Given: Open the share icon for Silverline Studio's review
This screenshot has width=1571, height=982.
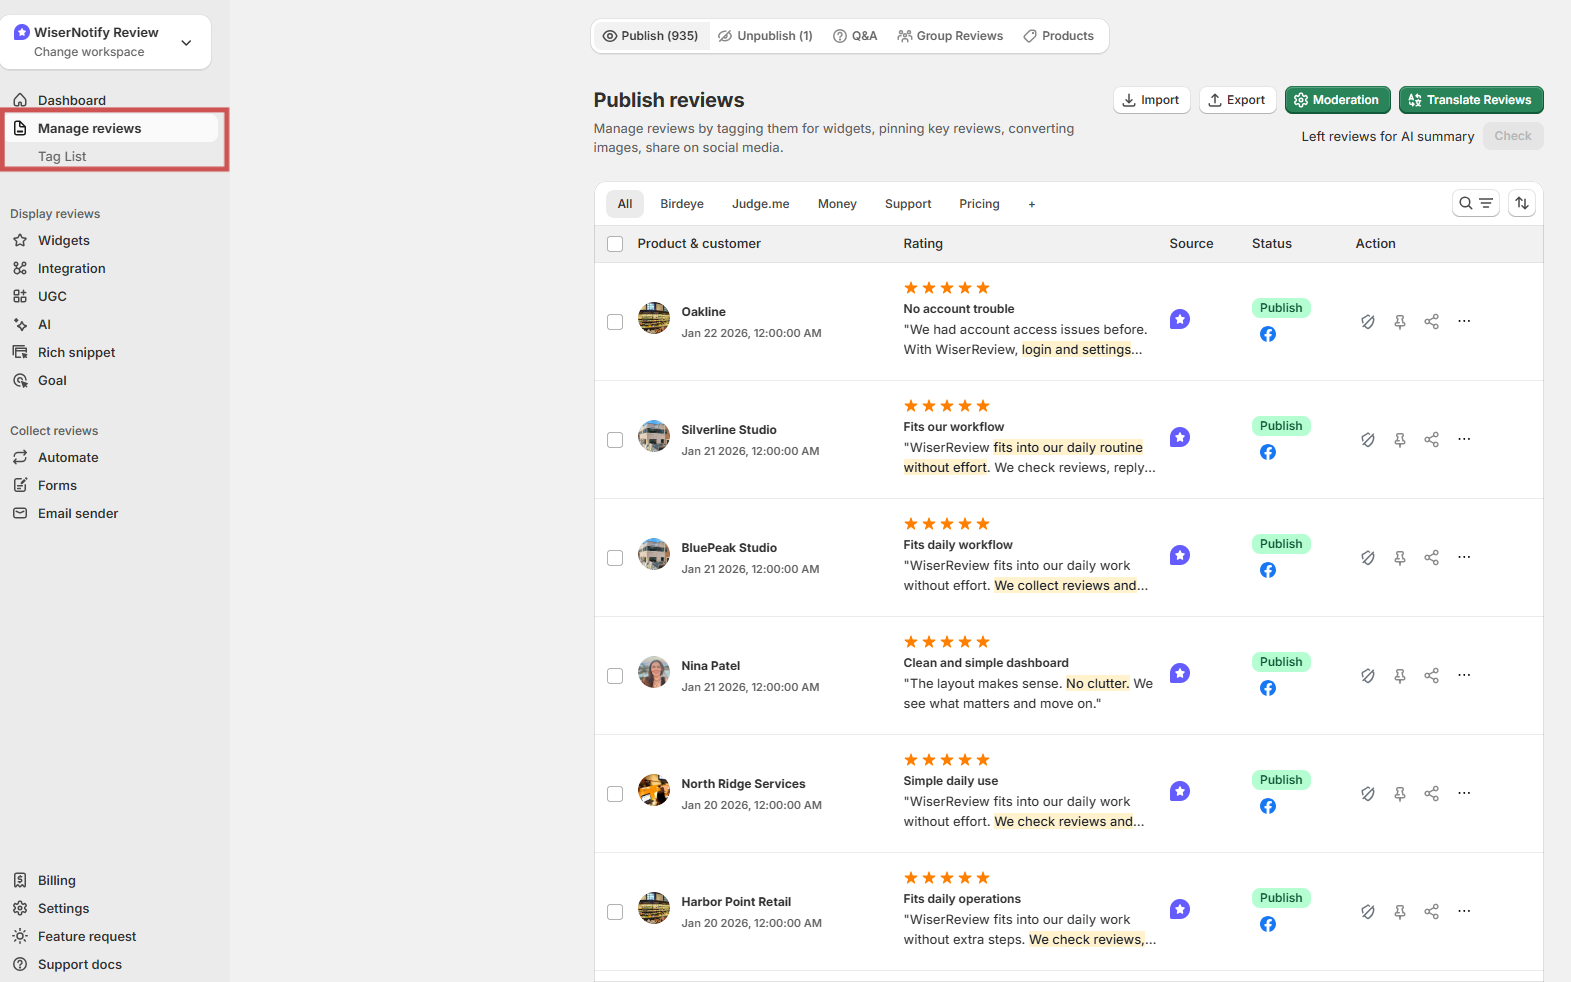Looking at the screenshot, I should point(1431,439).
